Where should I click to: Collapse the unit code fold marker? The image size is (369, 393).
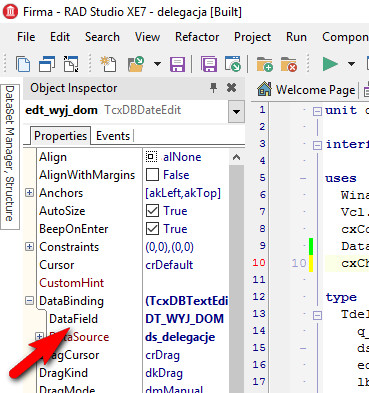click(317, 111)
